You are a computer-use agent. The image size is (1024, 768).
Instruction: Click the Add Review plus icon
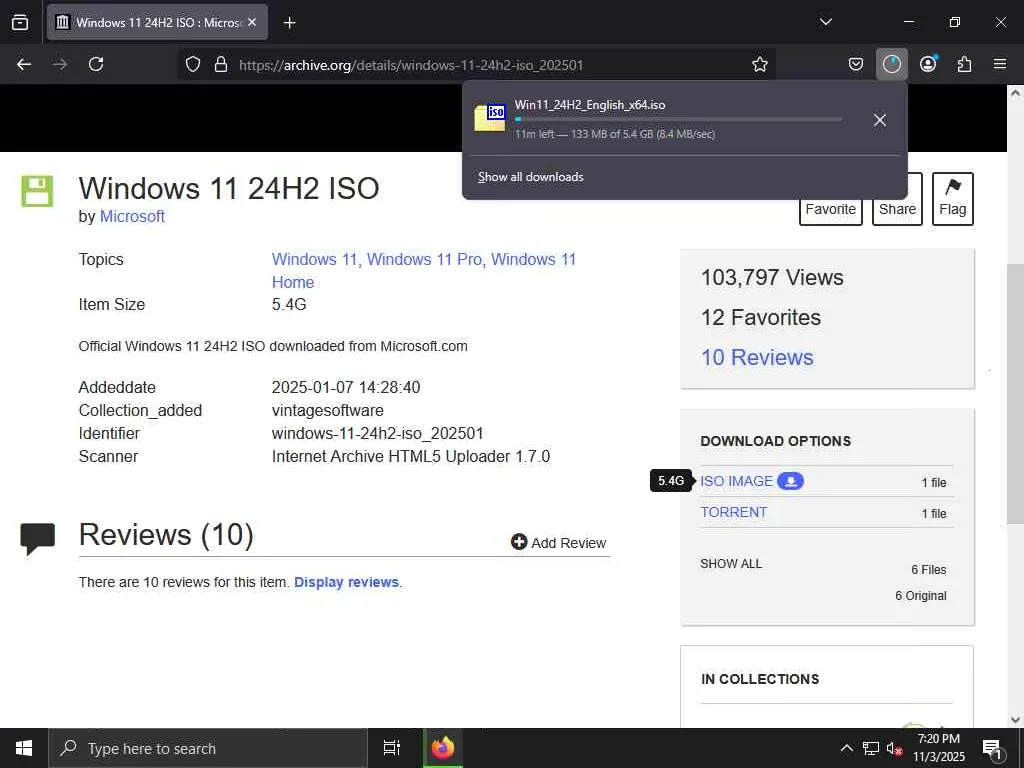coord(519,542)
